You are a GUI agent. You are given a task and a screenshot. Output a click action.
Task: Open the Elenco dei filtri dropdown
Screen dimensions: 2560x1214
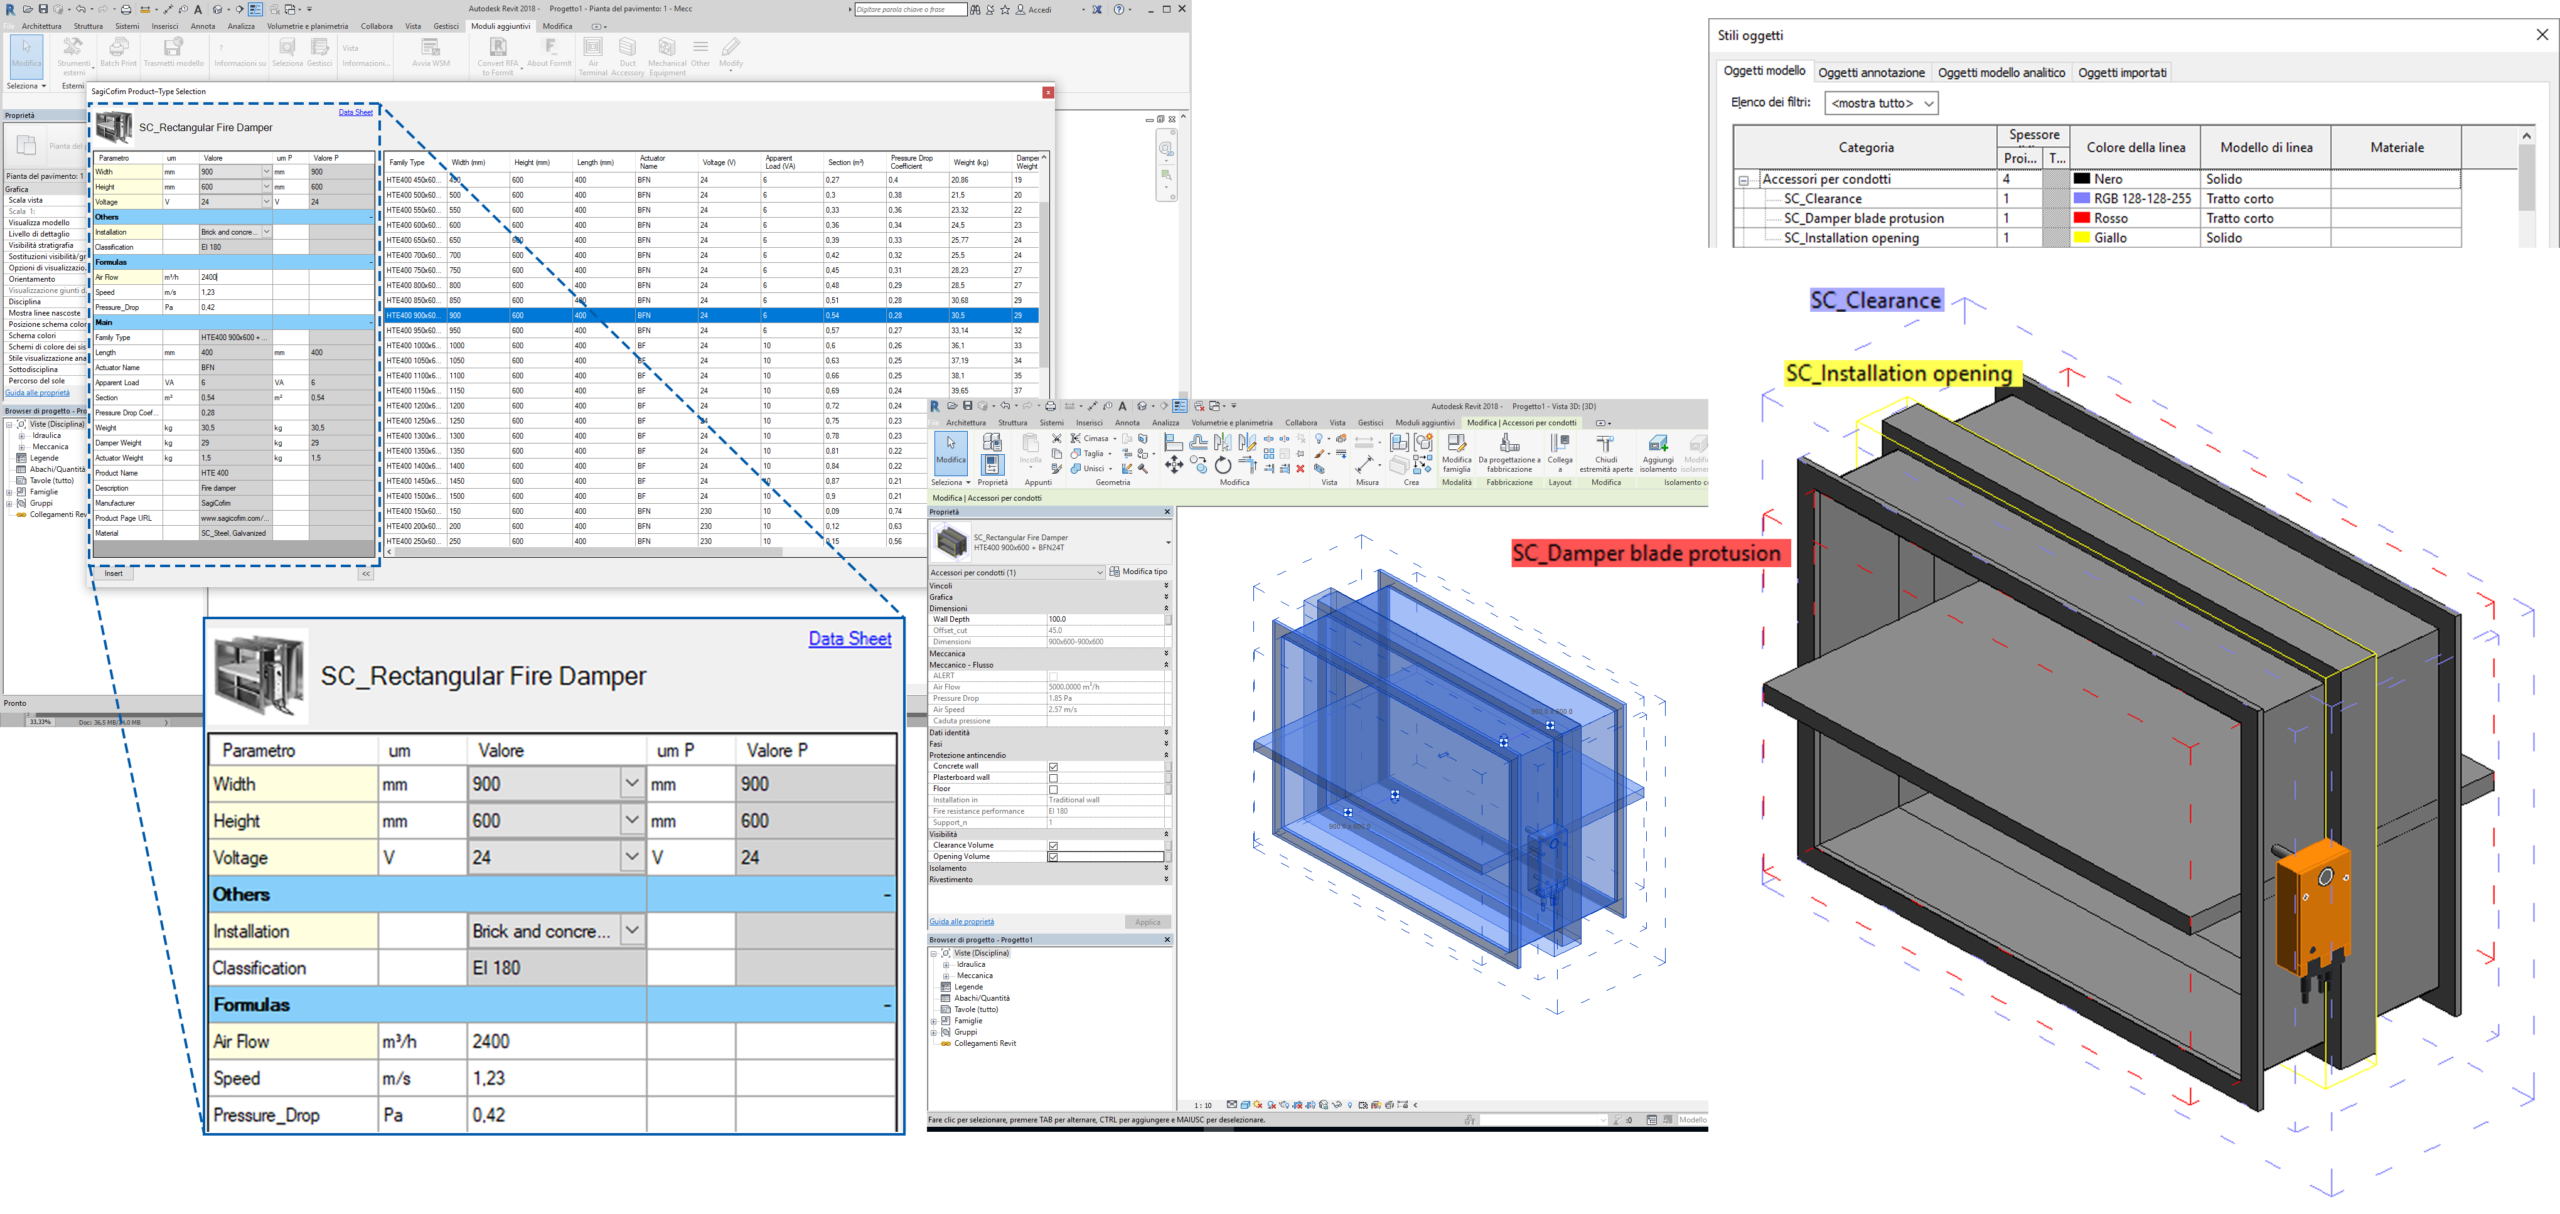(x=1881, y=103)
